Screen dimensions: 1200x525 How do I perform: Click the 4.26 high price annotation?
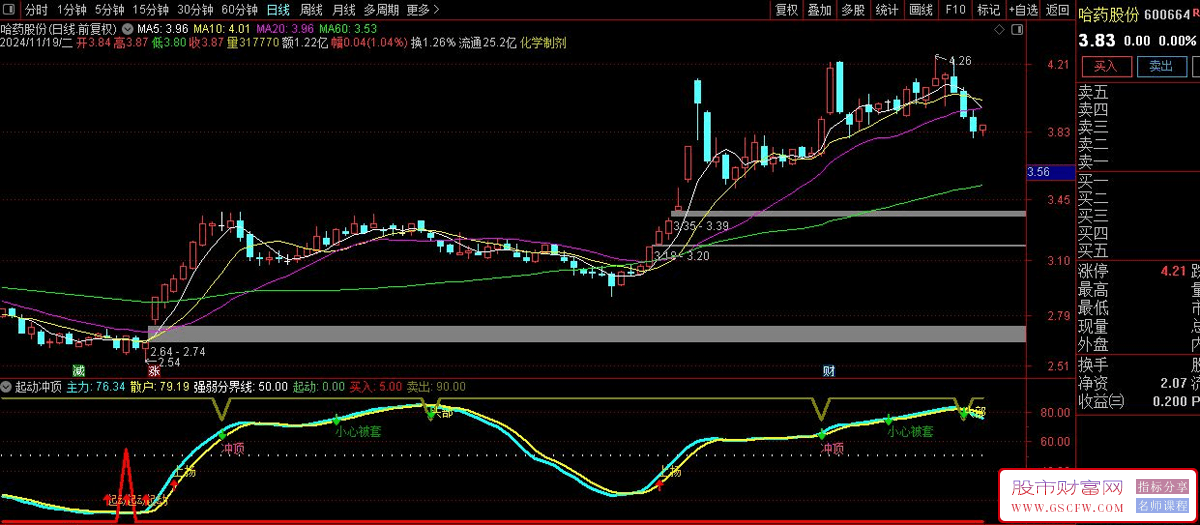click(x=959, y=61)
